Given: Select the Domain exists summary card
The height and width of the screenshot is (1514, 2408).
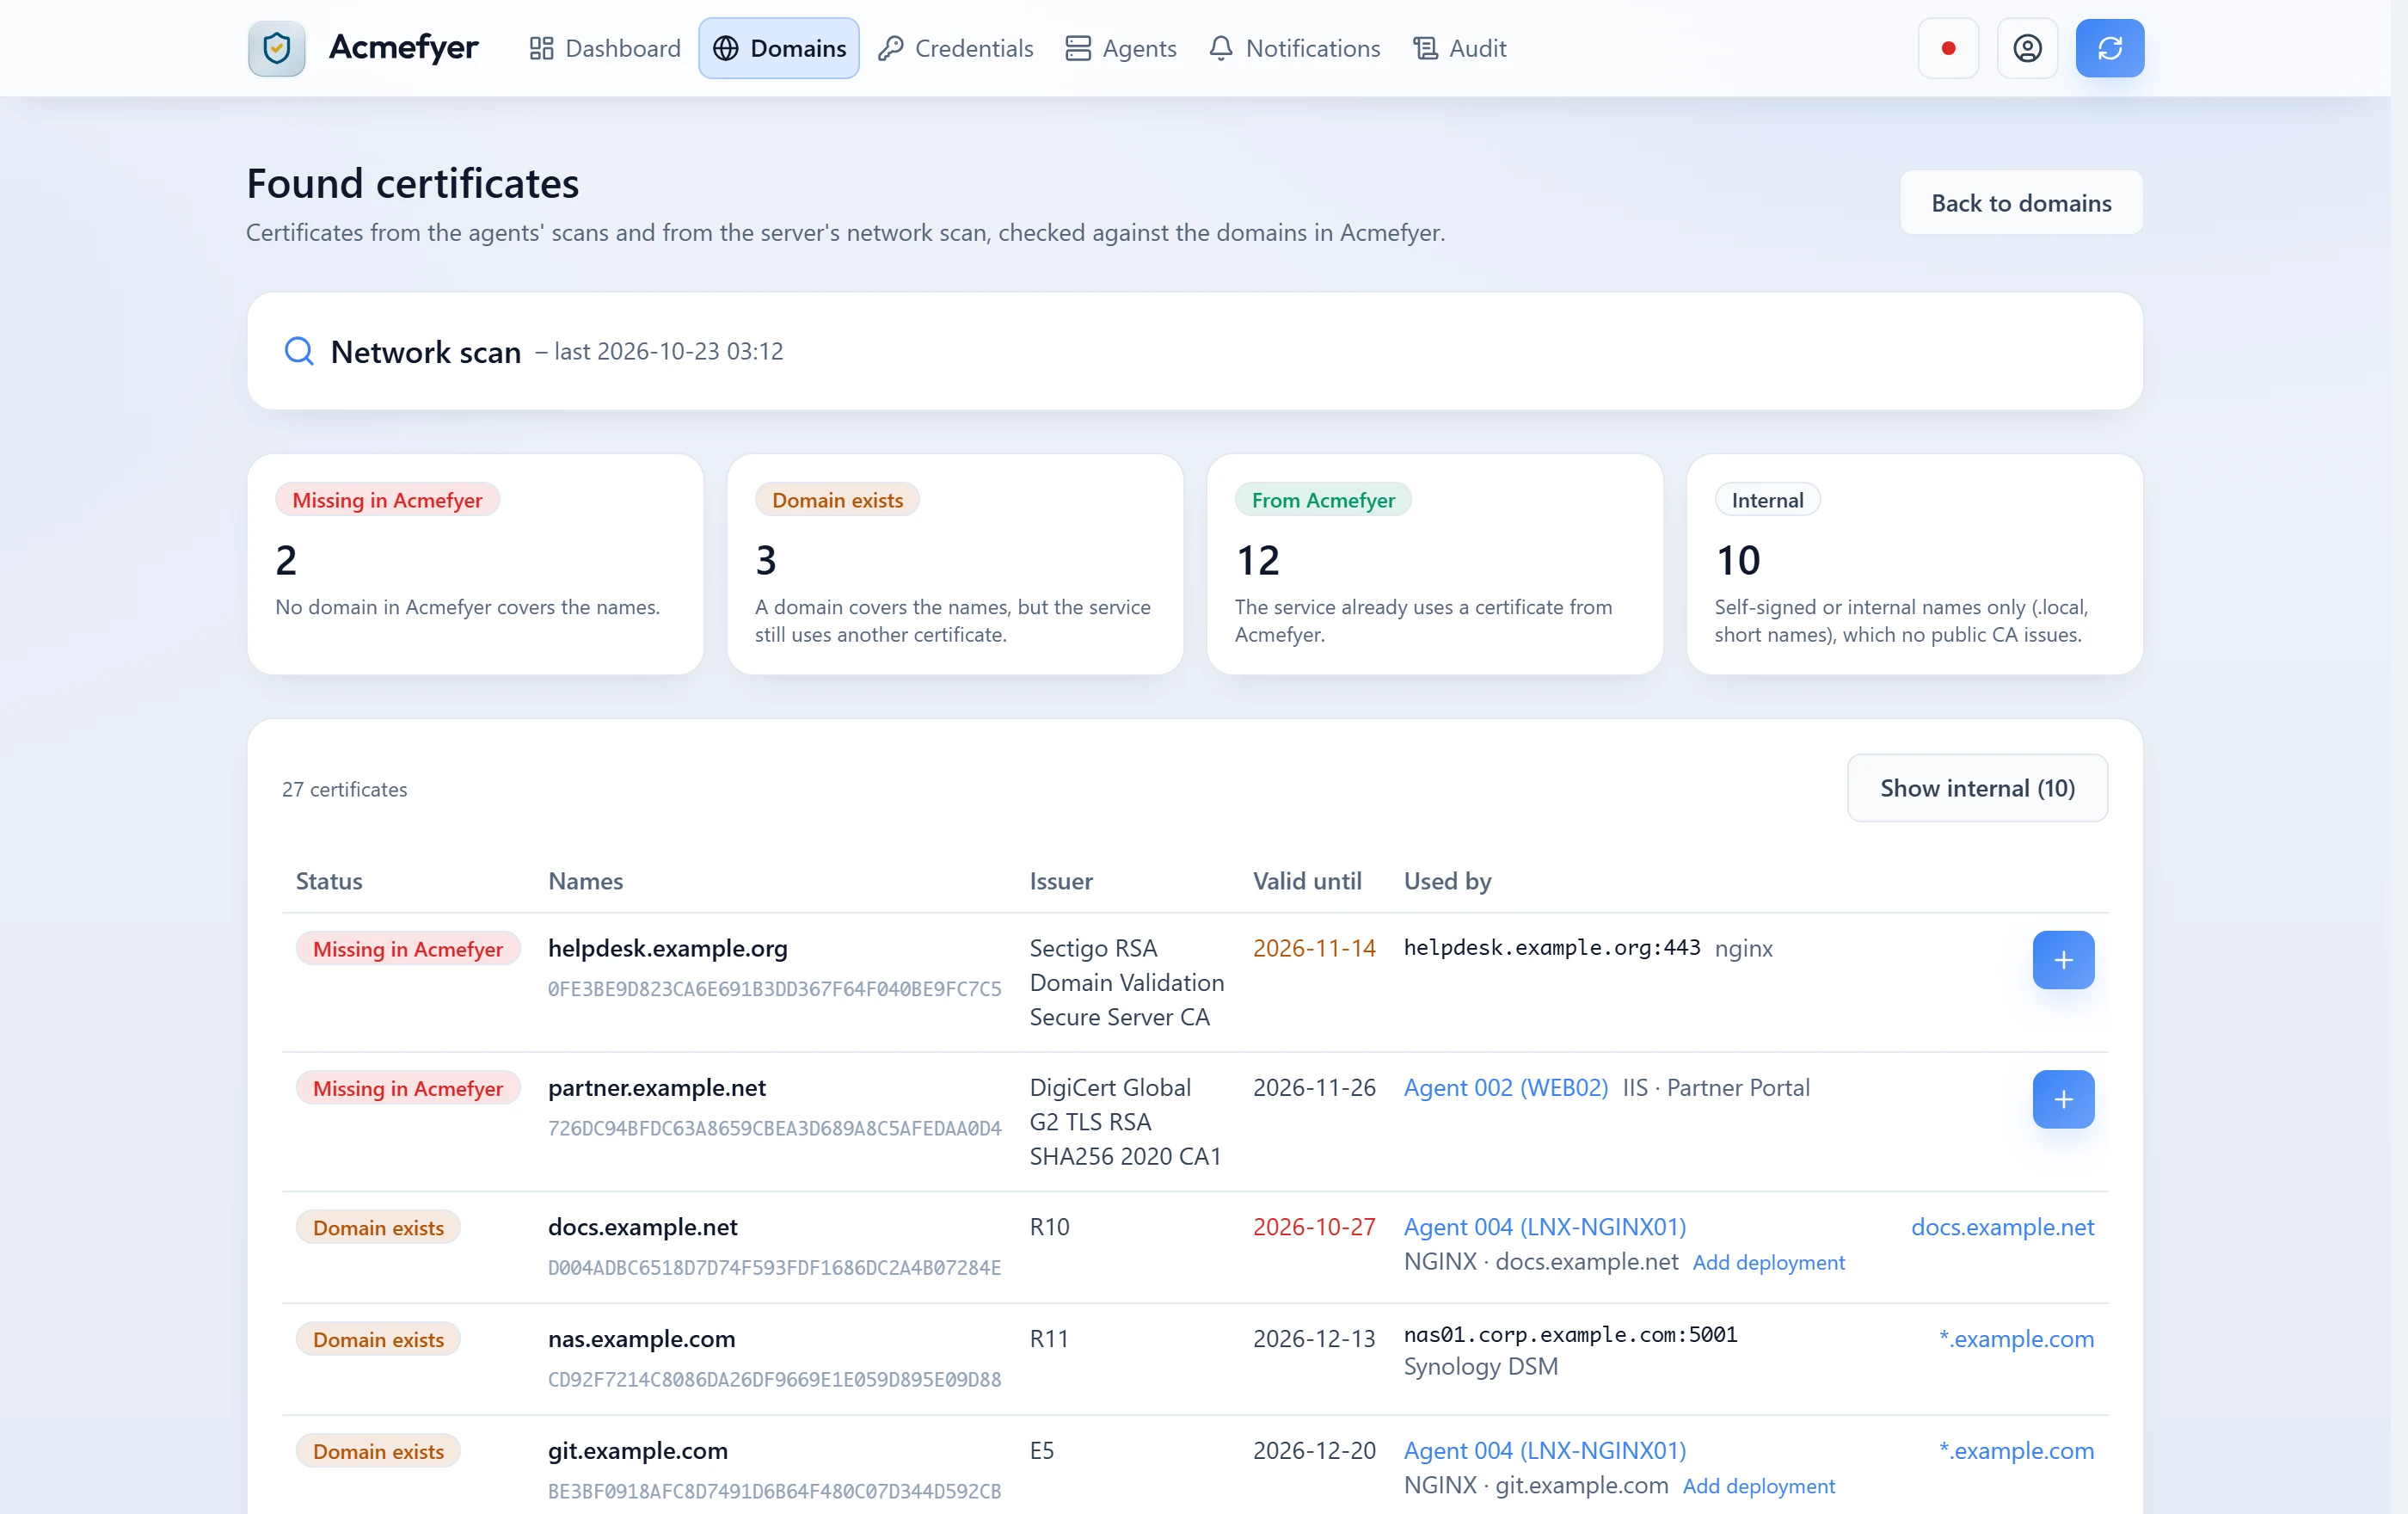Looking at the screenshot, I should click(x=955, y=564).
